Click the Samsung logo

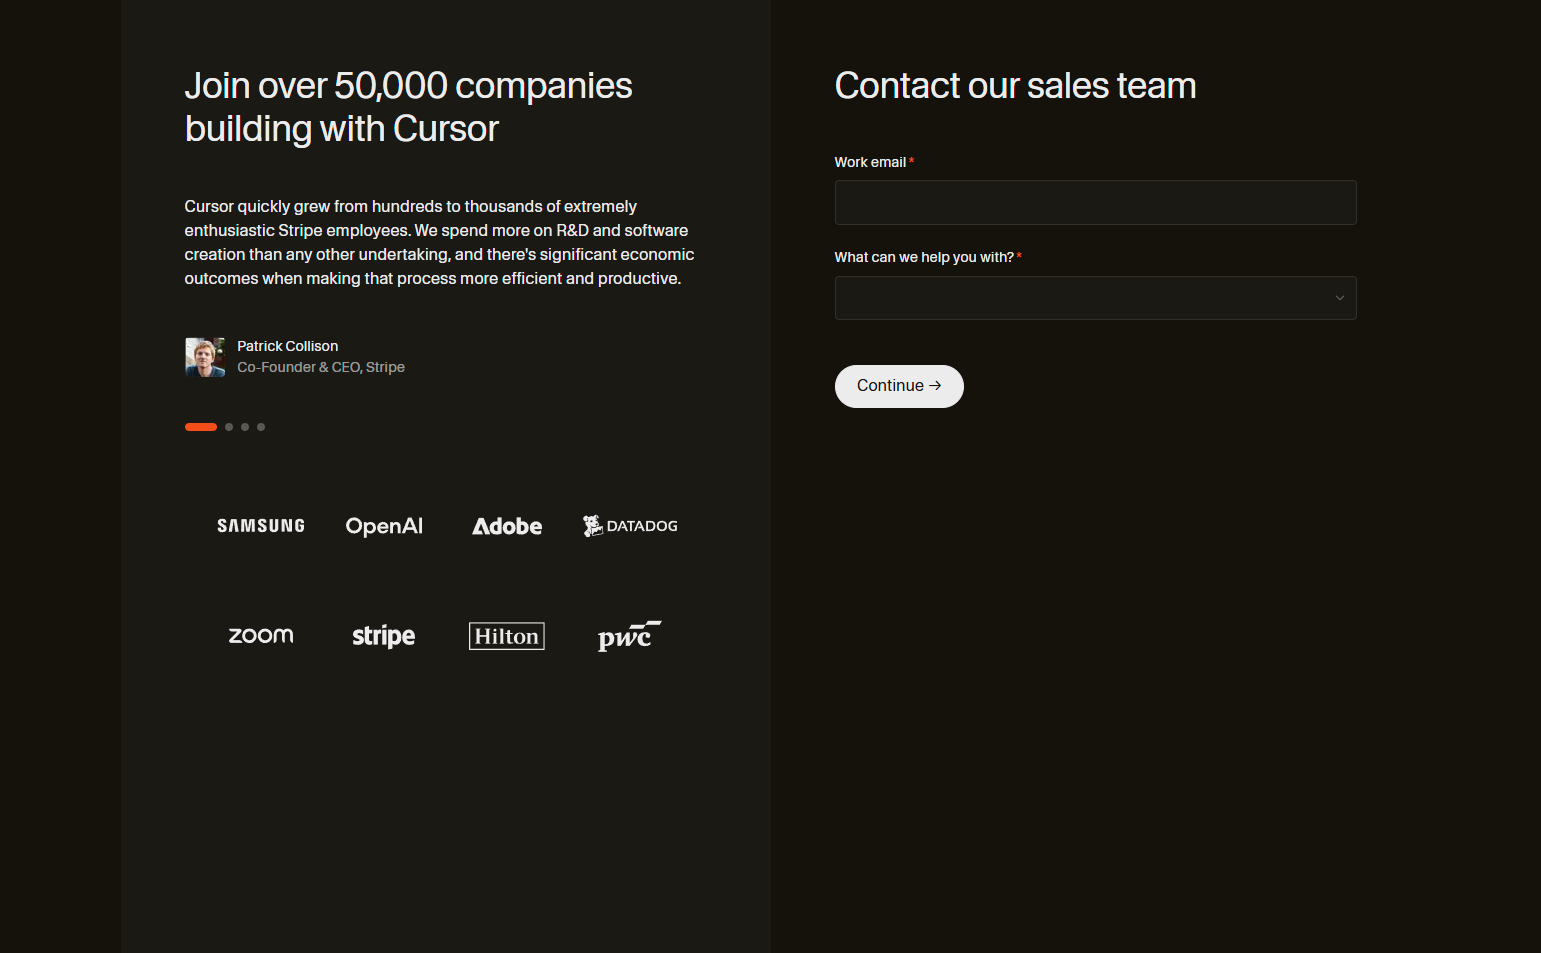pyautogui.click(x=260, y=525)
